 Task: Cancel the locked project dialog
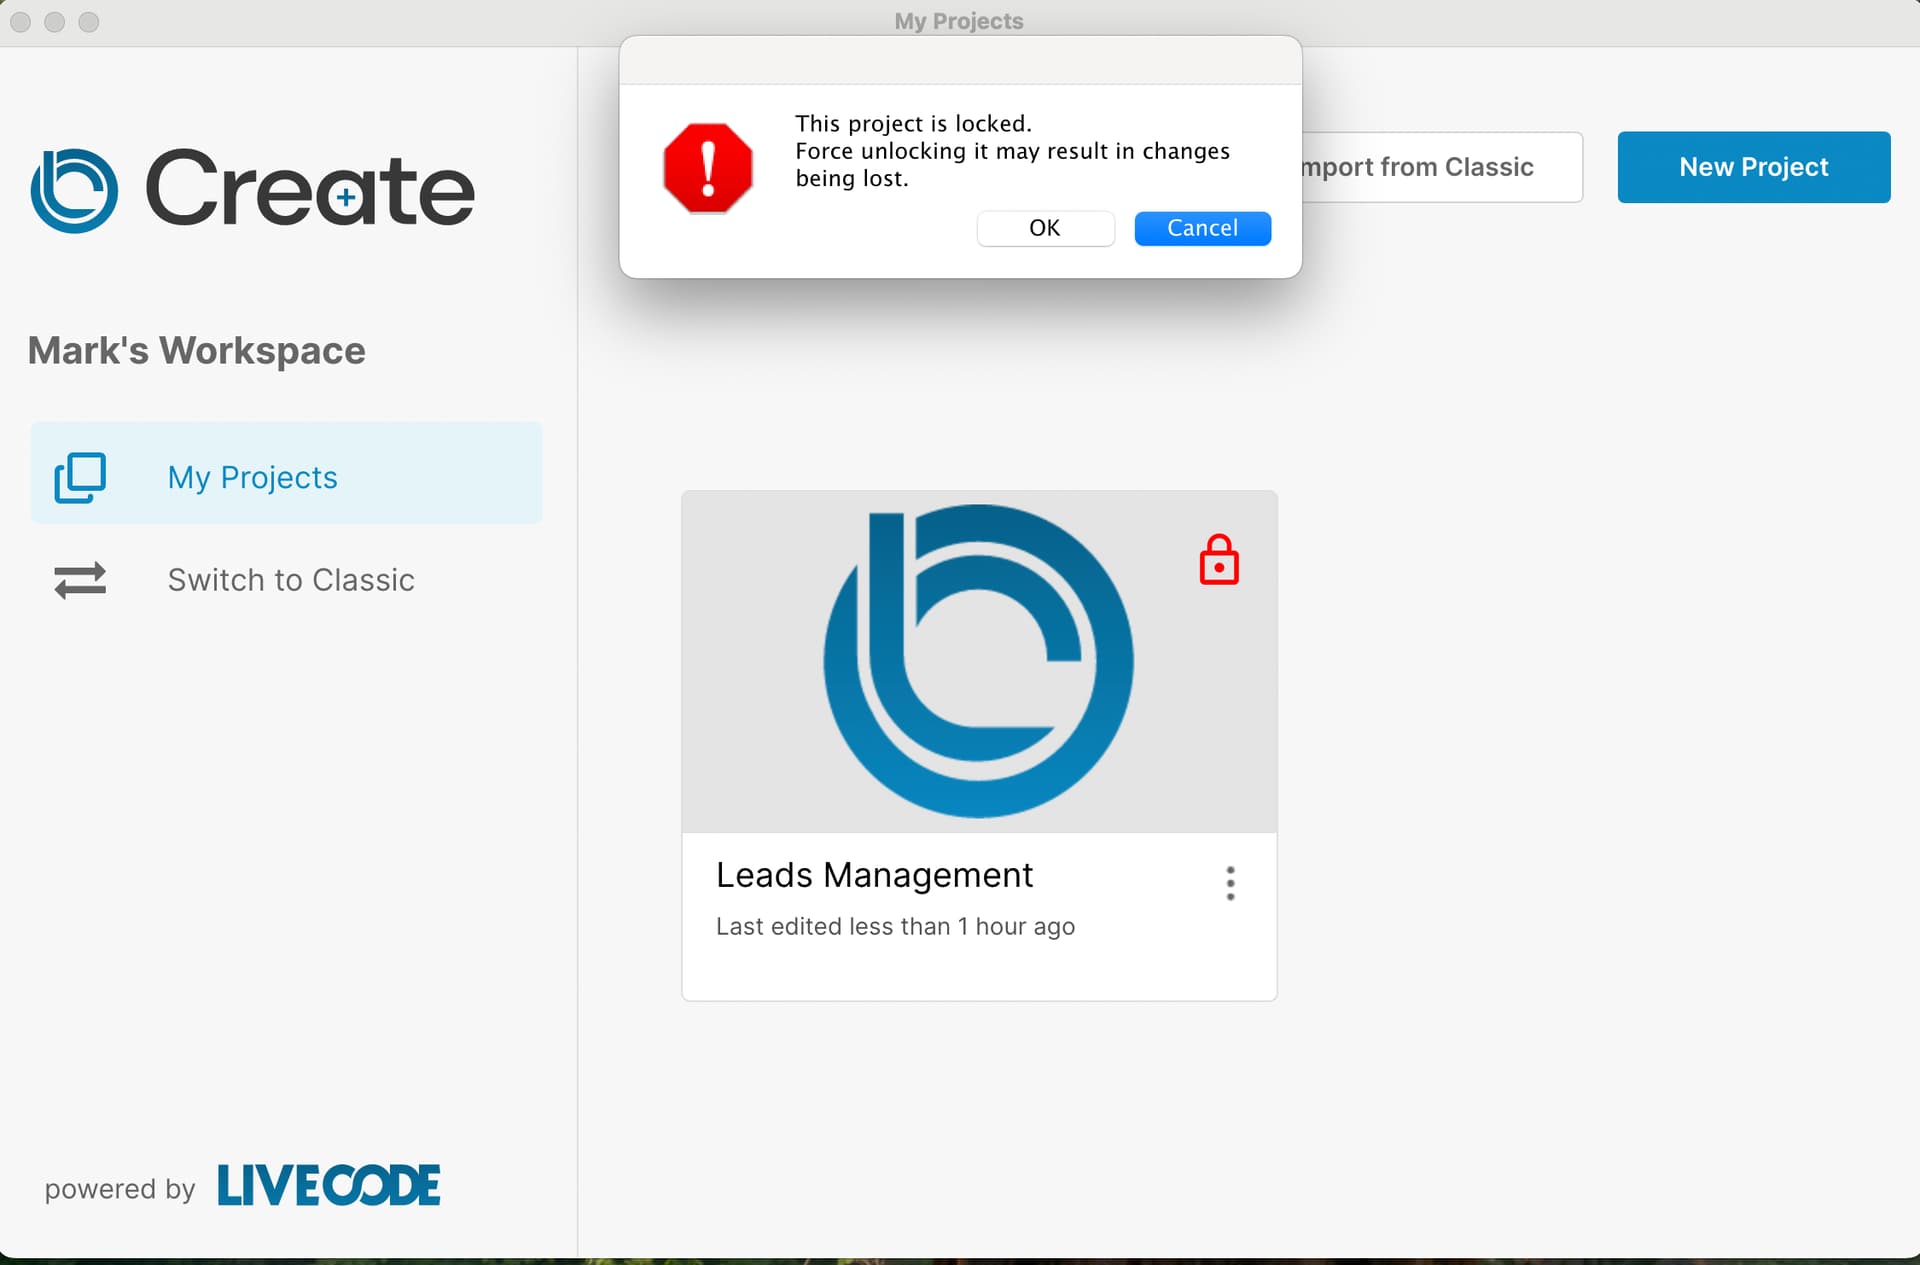point(1202,228)
